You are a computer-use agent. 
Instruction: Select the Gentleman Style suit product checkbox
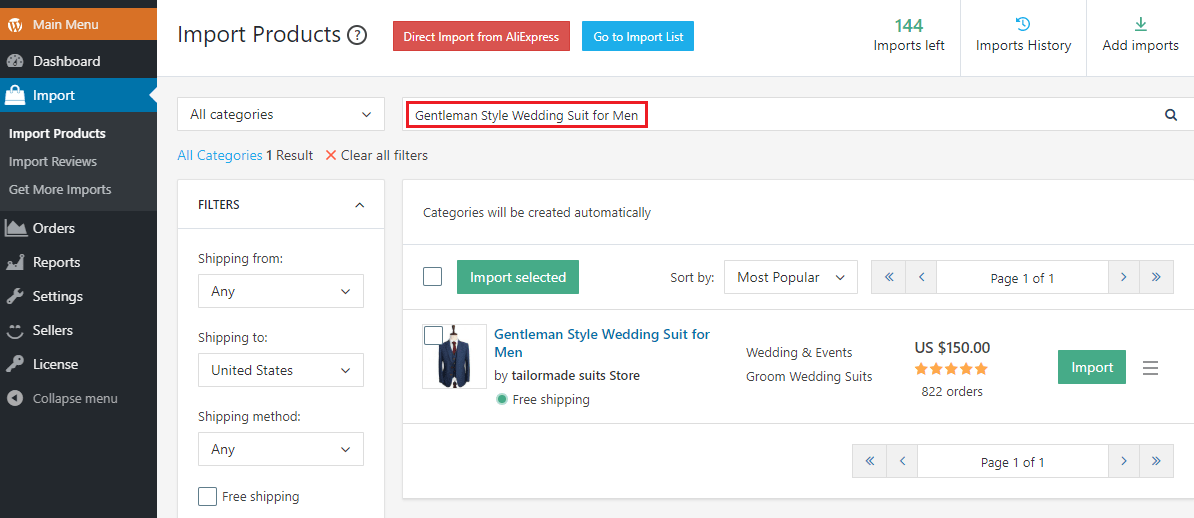(x=434, y=335)
